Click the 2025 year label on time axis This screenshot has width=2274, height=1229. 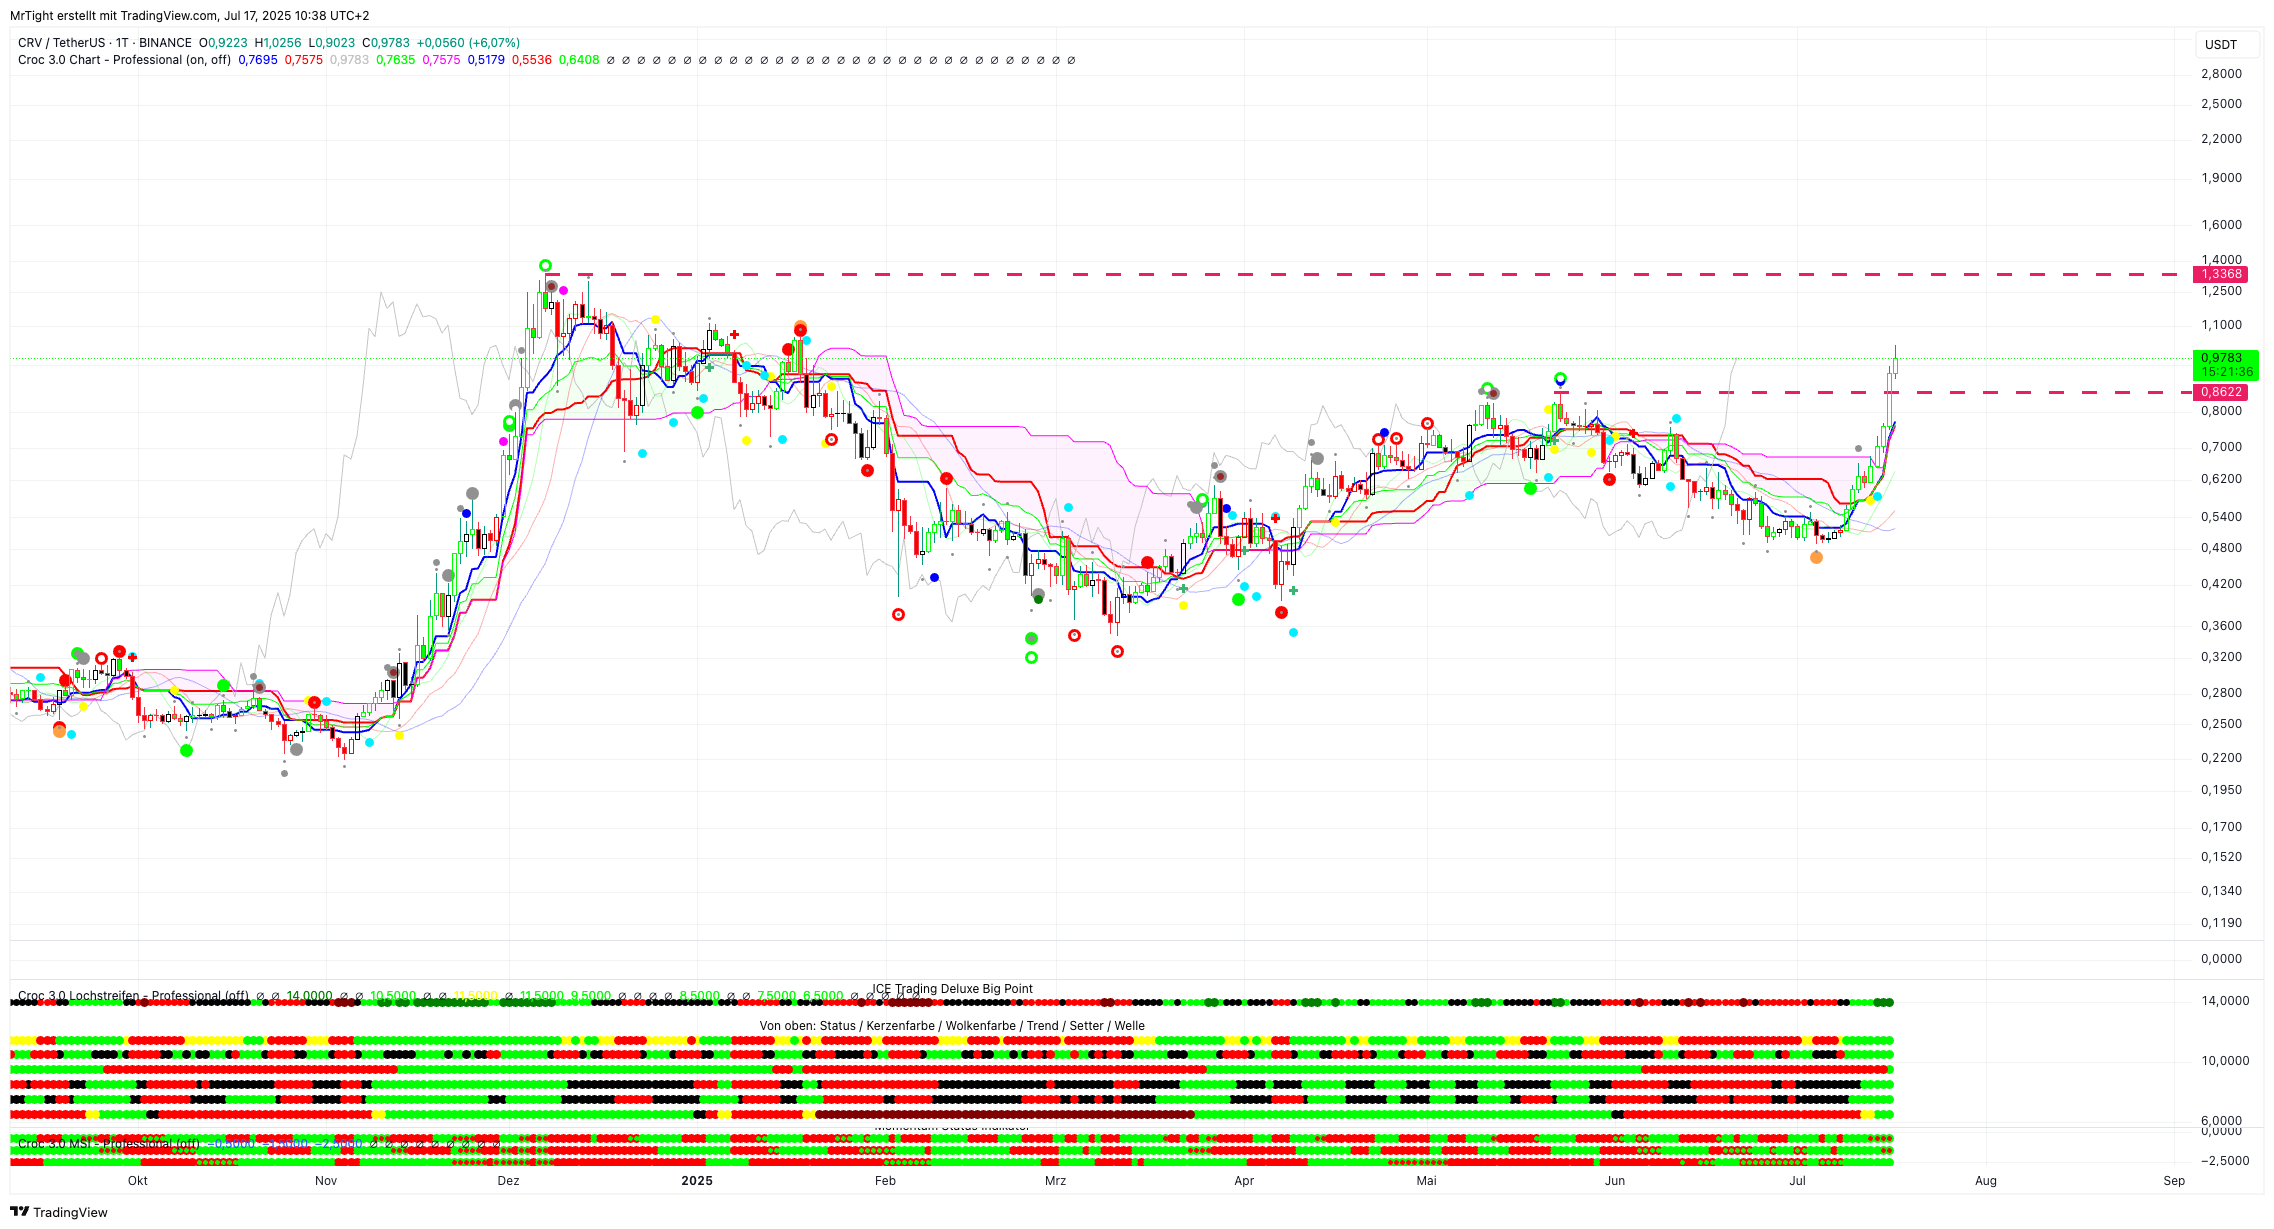point(696,1181)
